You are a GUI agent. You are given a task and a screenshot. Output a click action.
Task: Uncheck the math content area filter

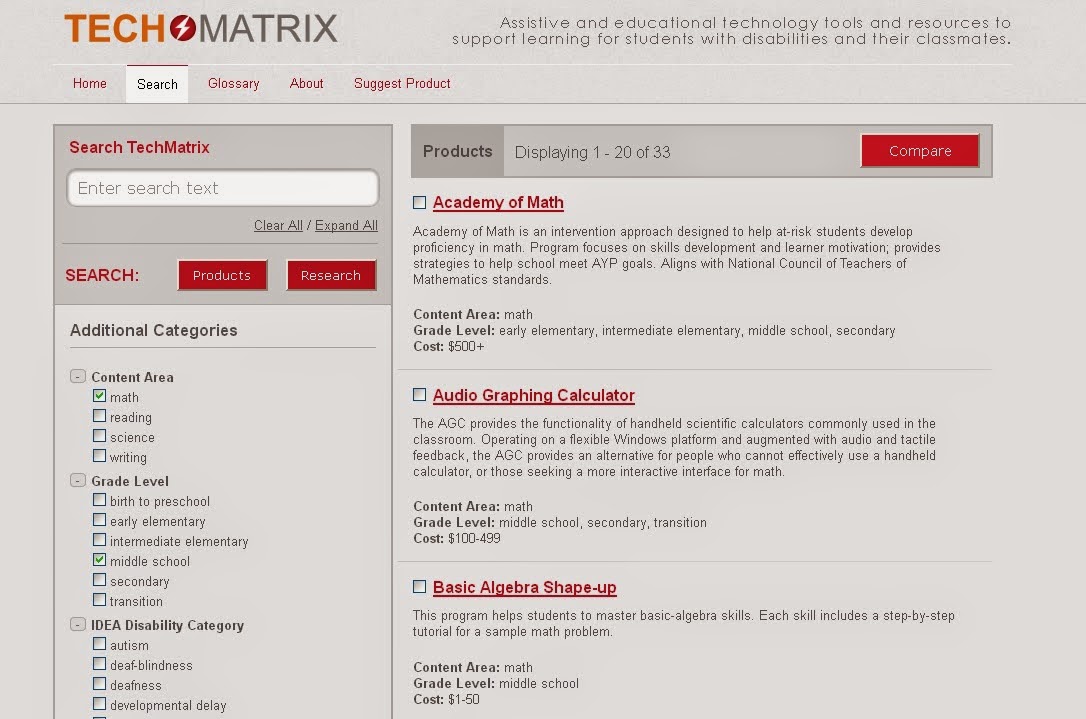click(x=100, y=396)
